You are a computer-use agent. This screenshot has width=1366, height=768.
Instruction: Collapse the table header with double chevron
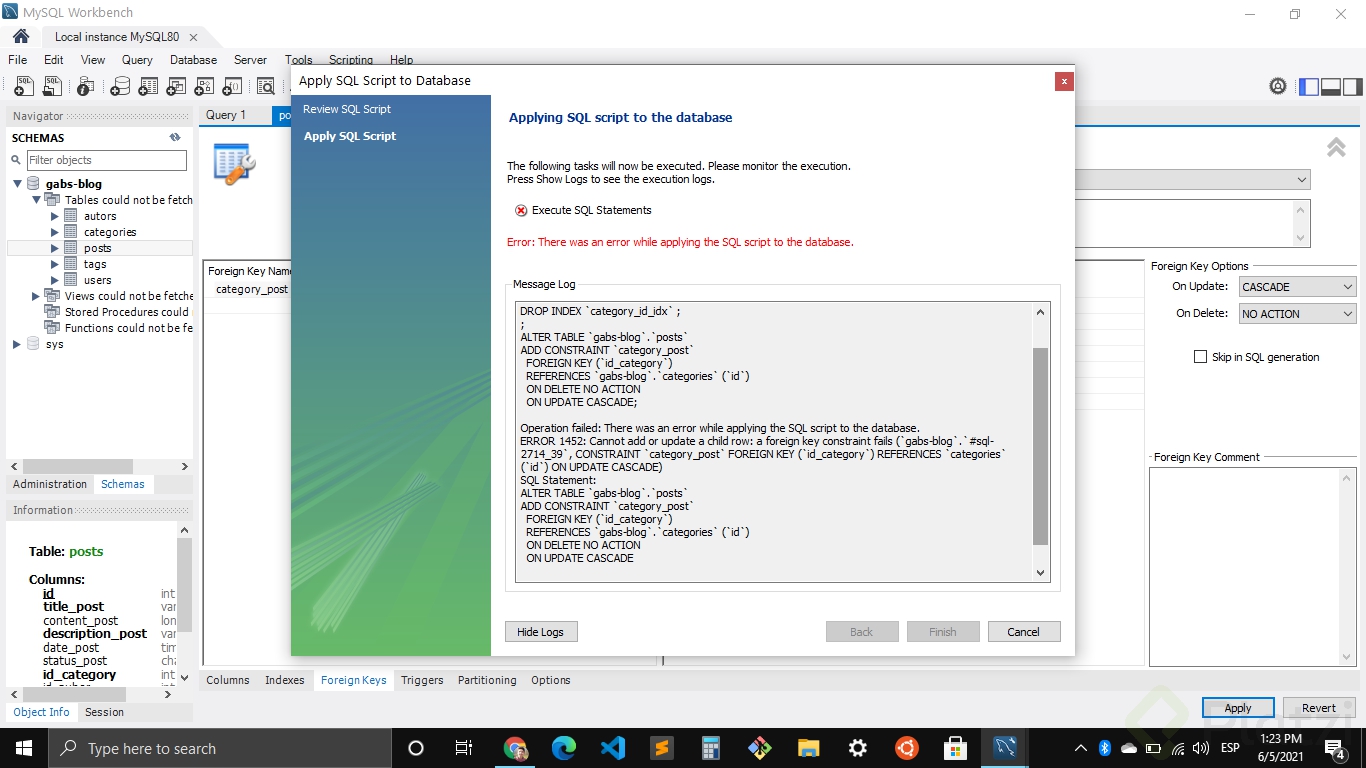1336,147
